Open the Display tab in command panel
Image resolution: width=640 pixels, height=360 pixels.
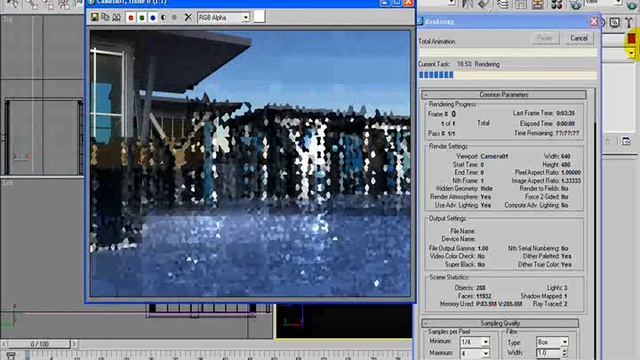coord(614,22)
